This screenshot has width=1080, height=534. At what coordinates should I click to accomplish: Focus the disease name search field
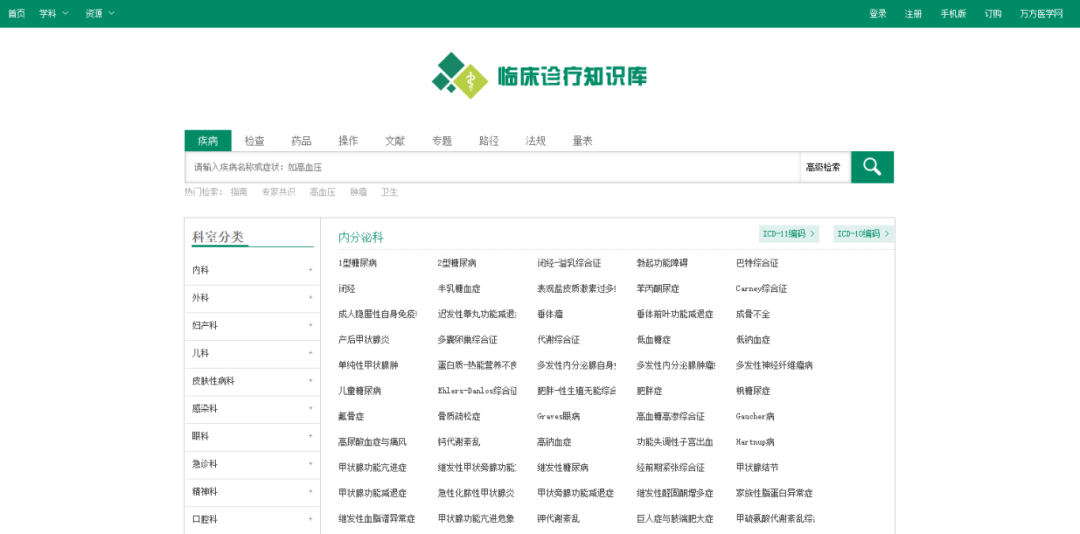click(x=492, y=167)
